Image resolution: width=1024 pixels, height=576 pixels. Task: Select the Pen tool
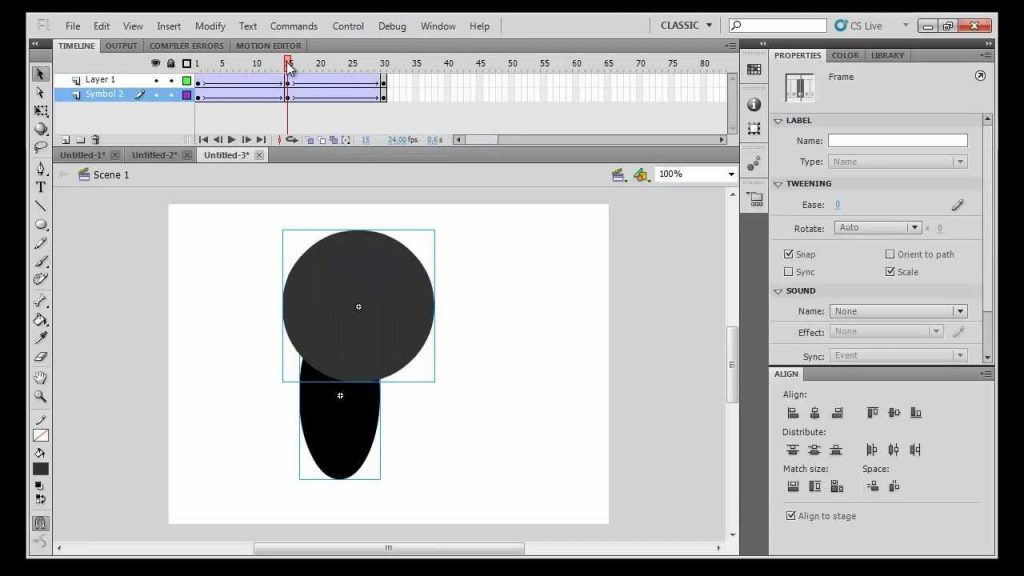pos(40,169)
